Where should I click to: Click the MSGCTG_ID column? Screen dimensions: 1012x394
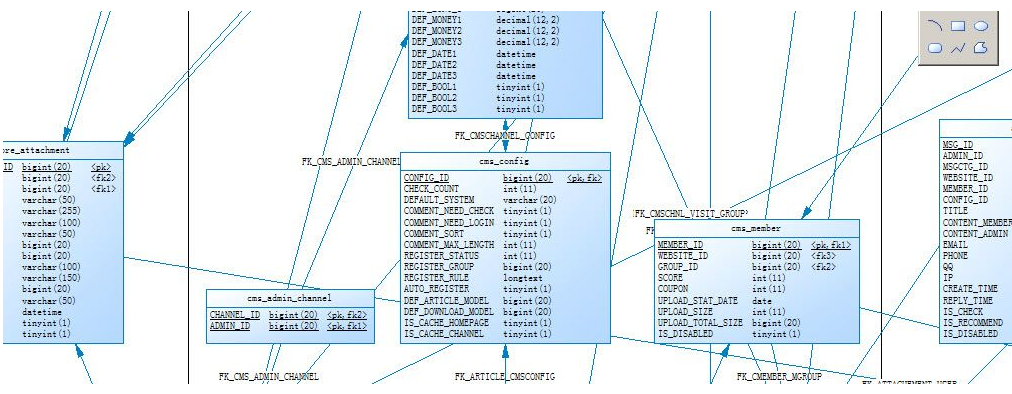966,167
